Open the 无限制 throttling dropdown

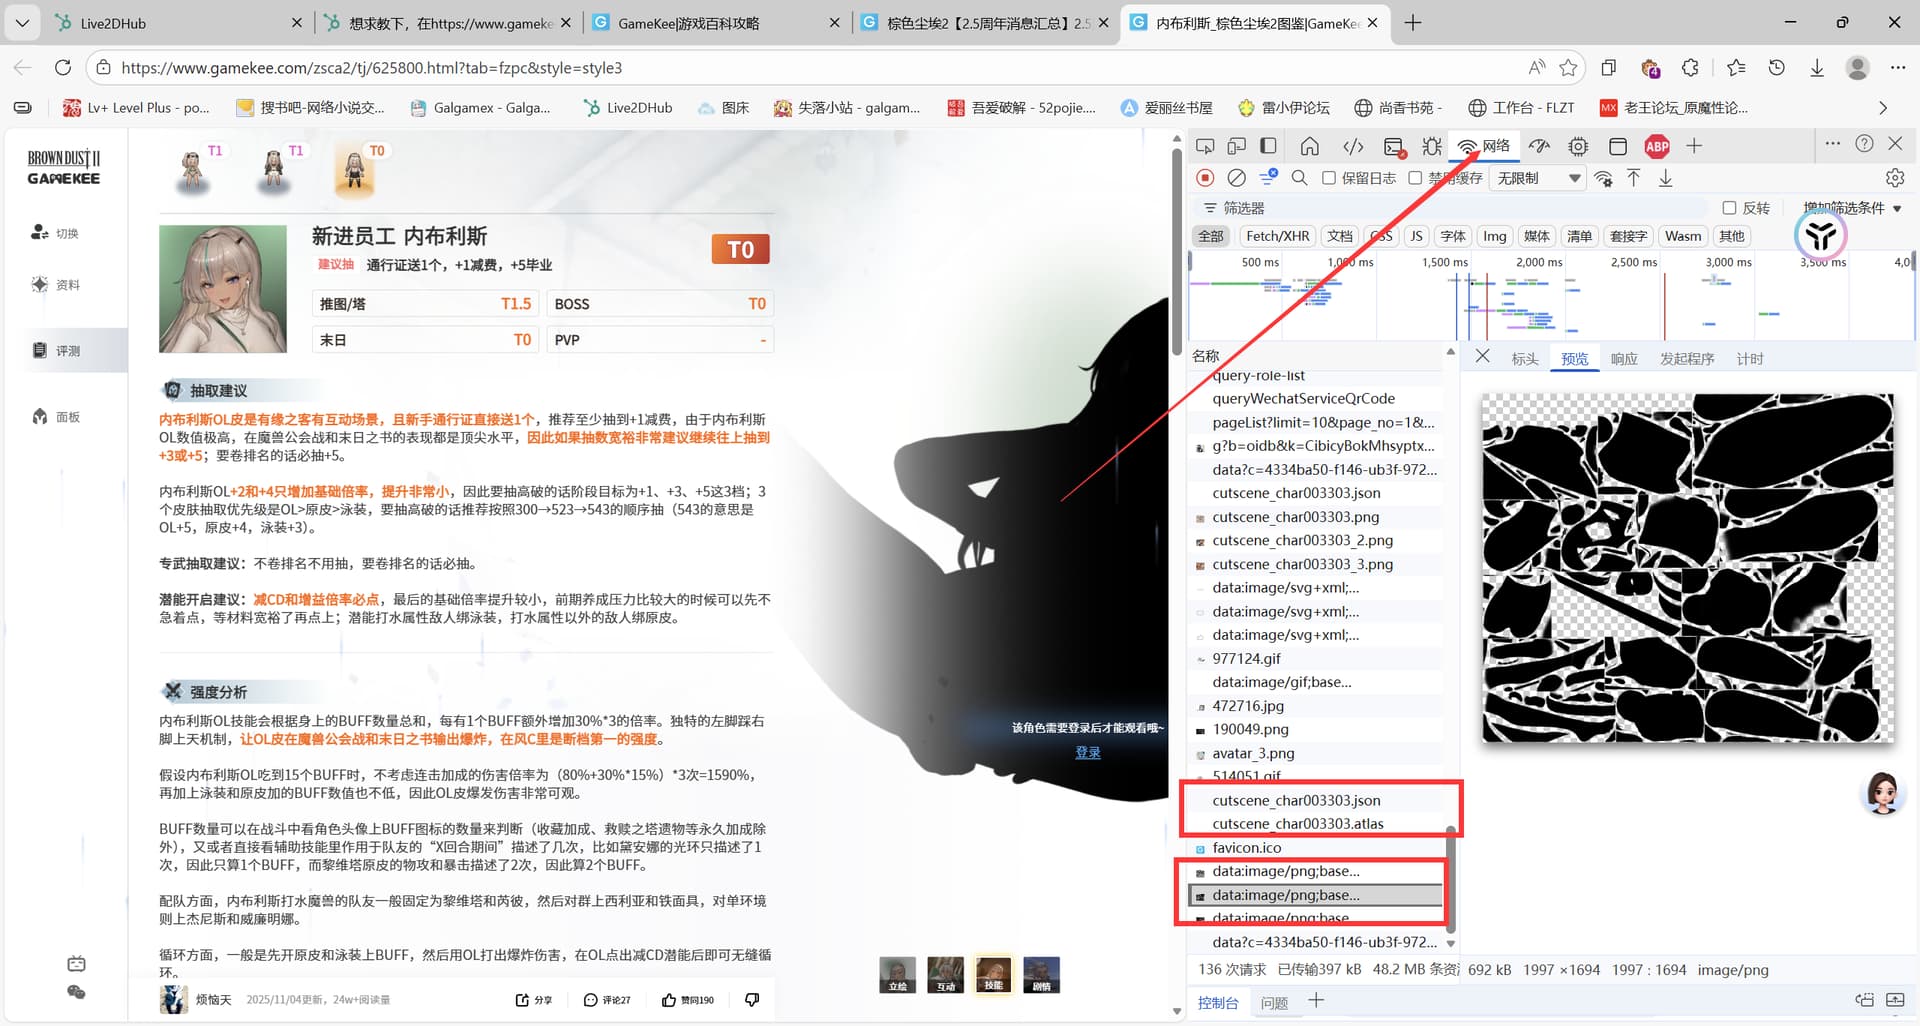[x=1538, y=178]
